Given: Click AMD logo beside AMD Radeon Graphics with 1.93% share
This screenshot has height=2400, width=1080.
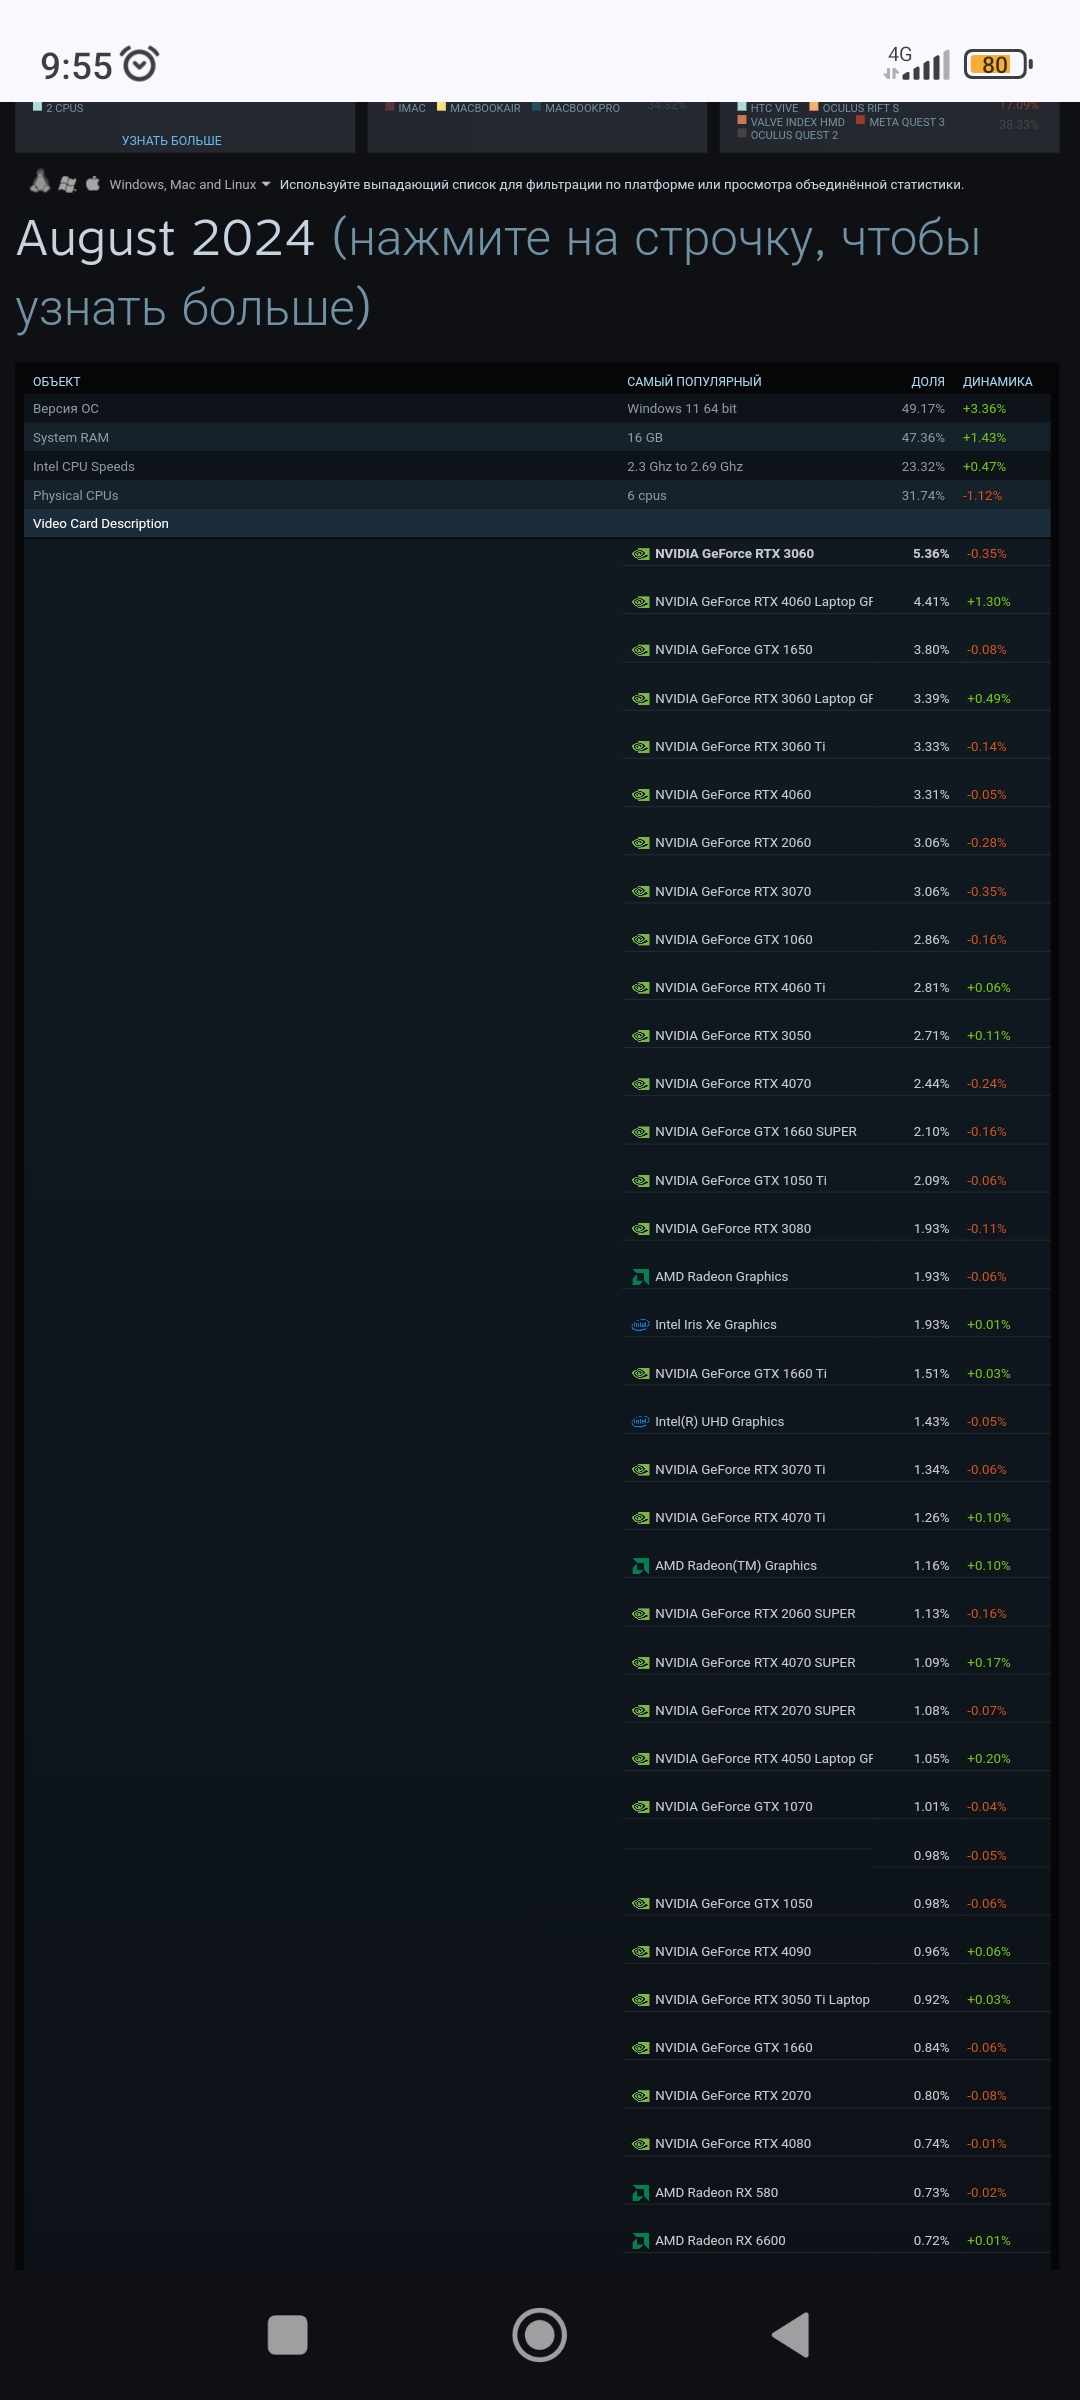Looking at the screenshot, I should pos(641,1277).
